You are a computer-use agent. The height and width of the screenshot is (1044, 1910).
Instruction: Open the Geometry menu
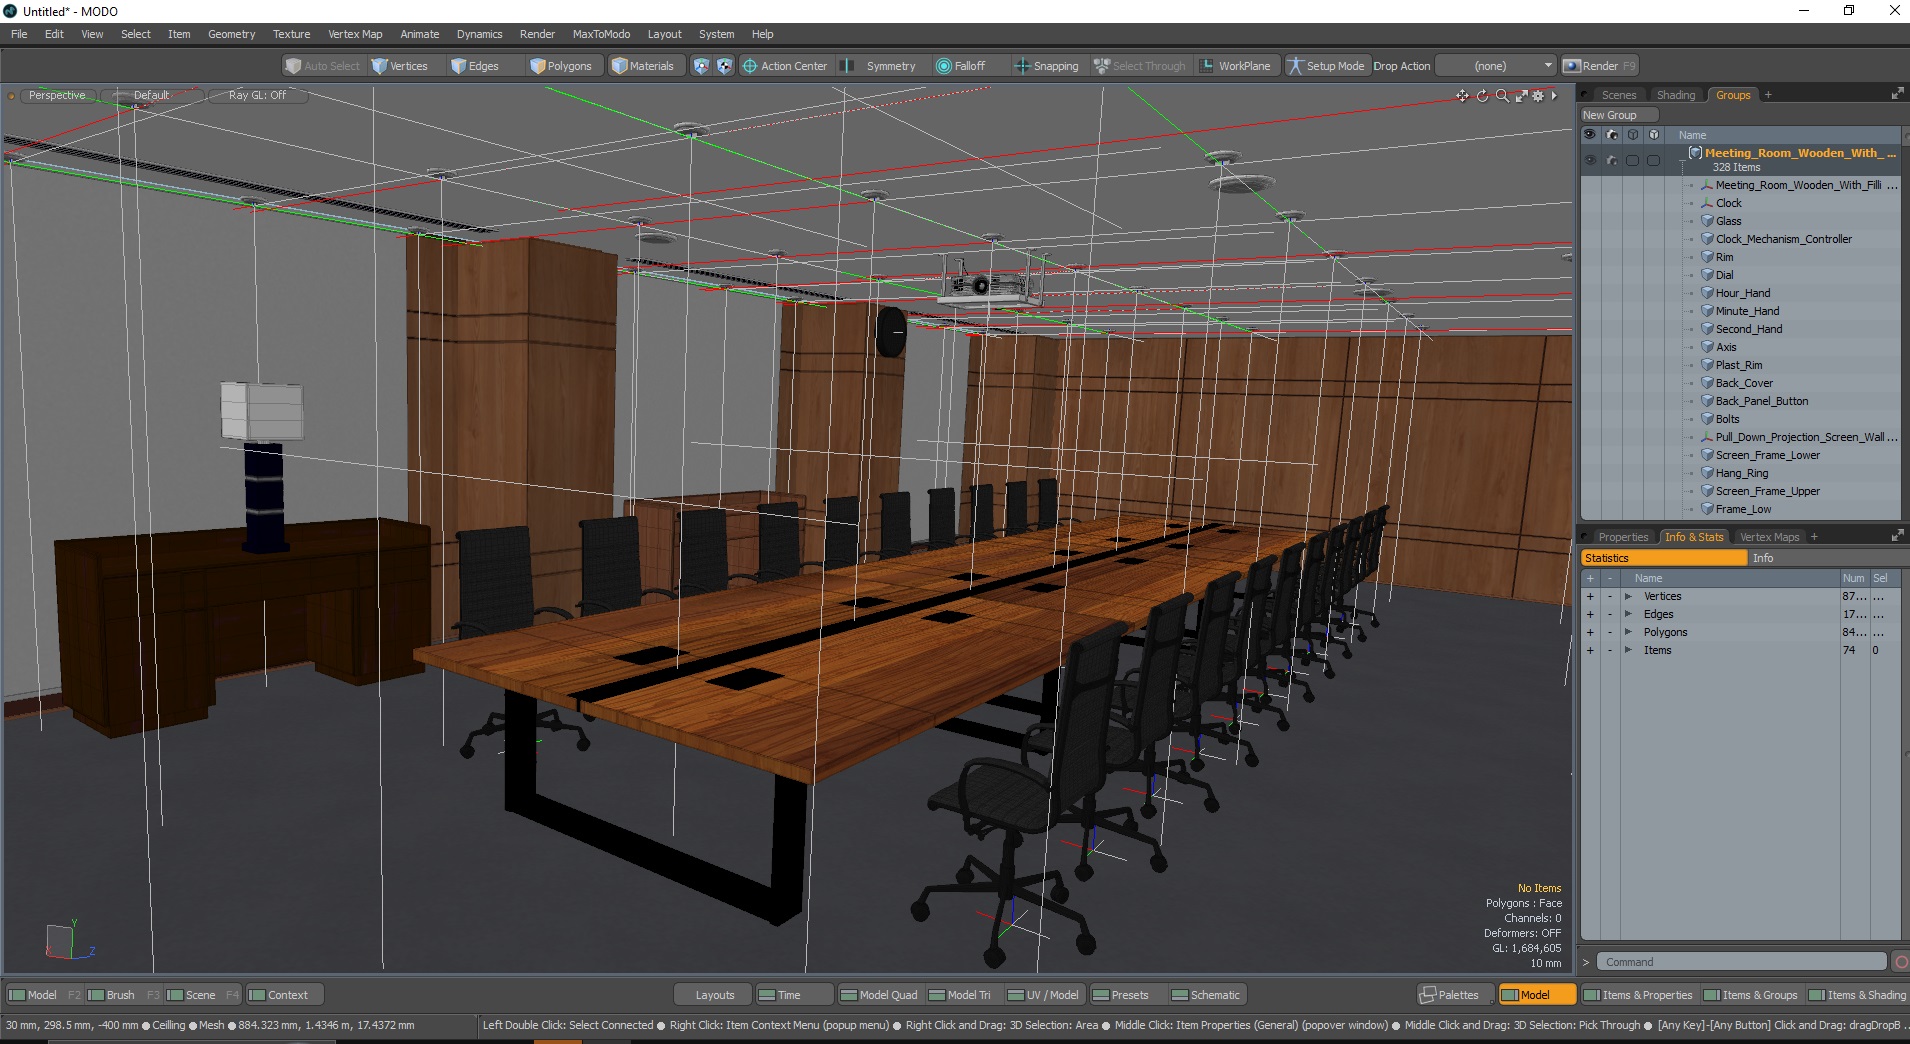pos(231,34)
